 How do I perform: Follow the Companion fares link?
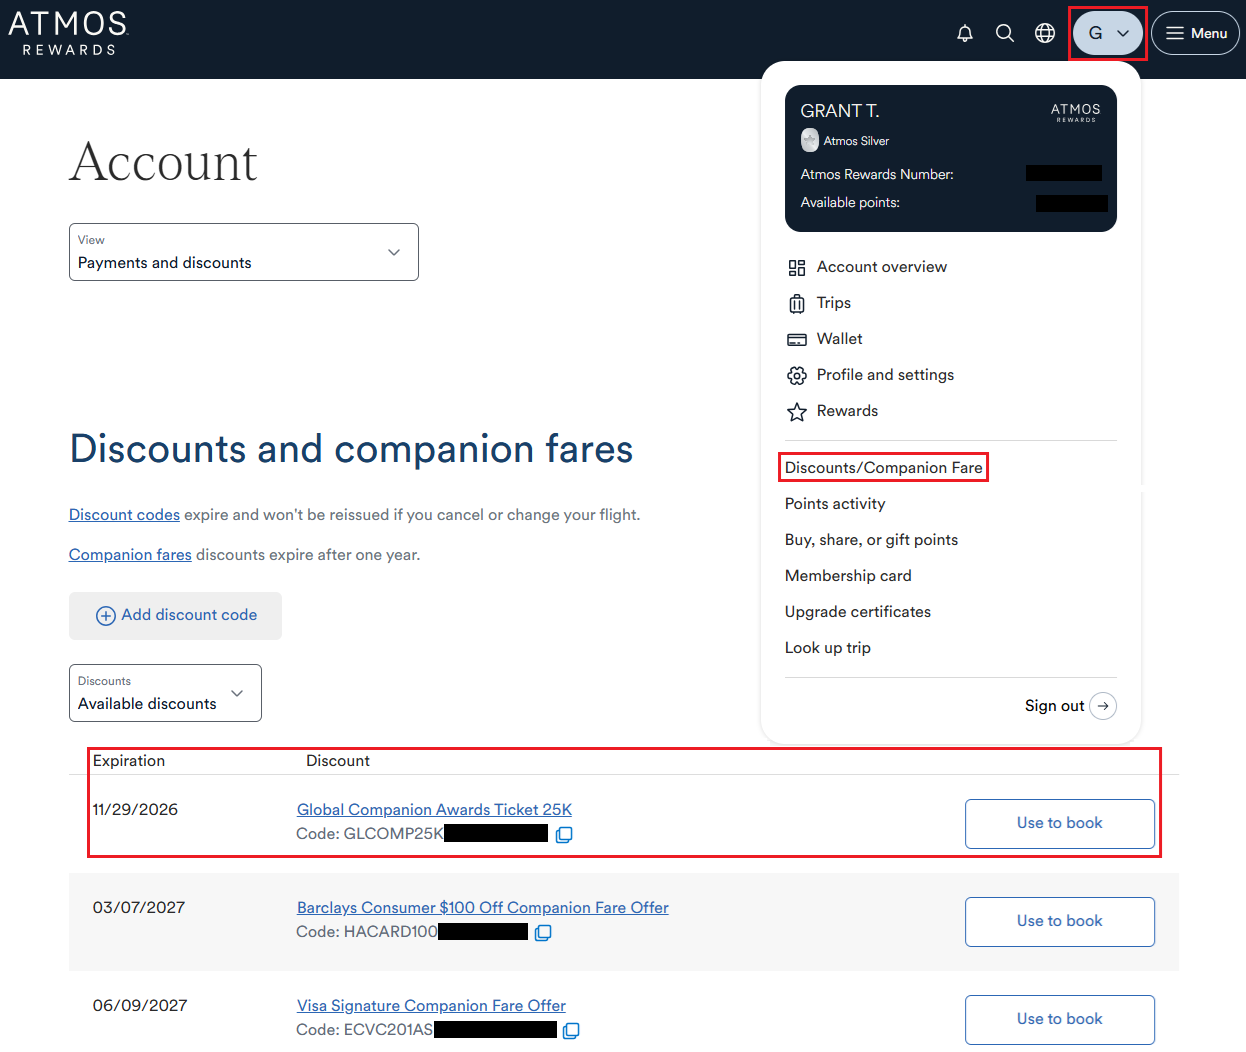130,555
